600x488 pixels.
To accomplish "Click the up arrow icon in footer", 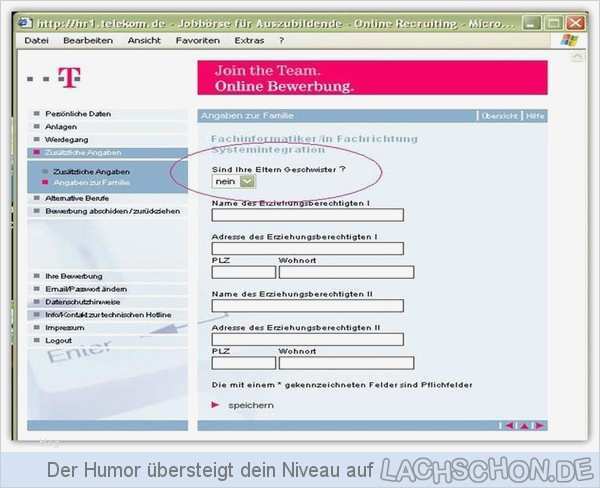I will [x=524, y=426].
